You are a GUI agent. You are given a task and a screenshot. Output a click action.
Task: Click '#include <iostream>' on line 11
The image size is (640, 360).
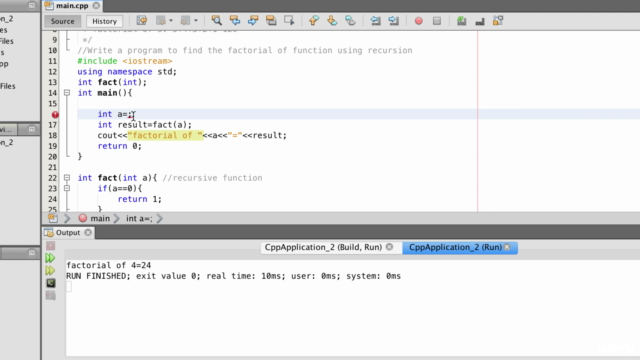(x=125, y=61)
